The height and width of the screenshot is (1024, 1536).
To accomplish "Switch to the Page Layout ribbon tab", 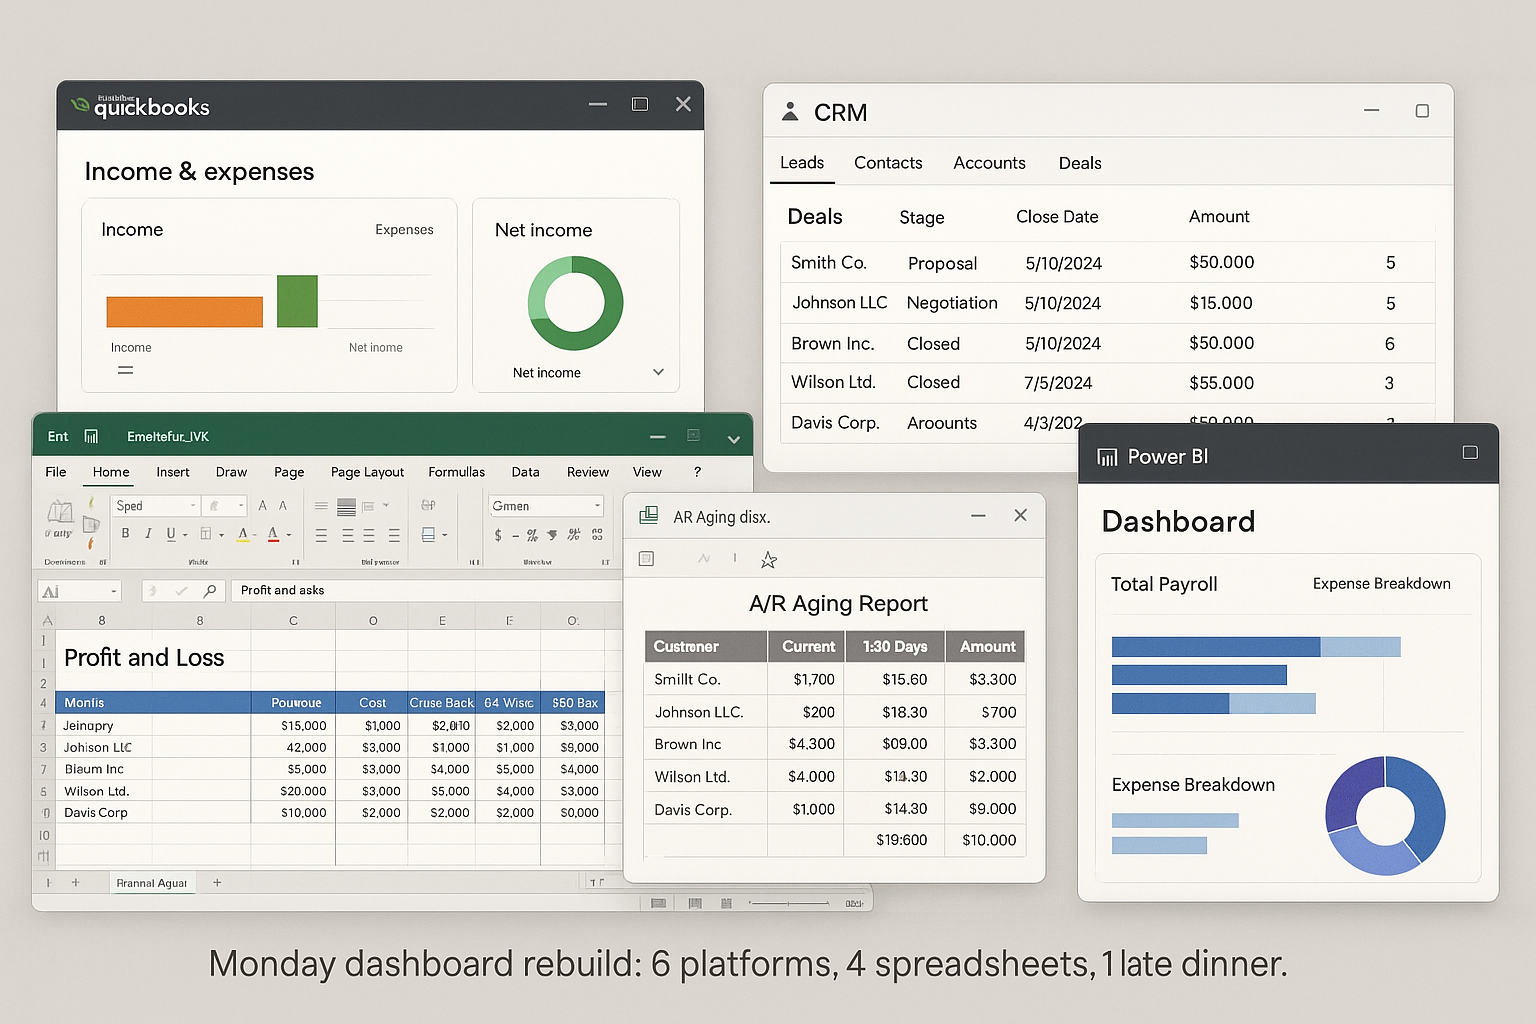I will coord(367,472).
